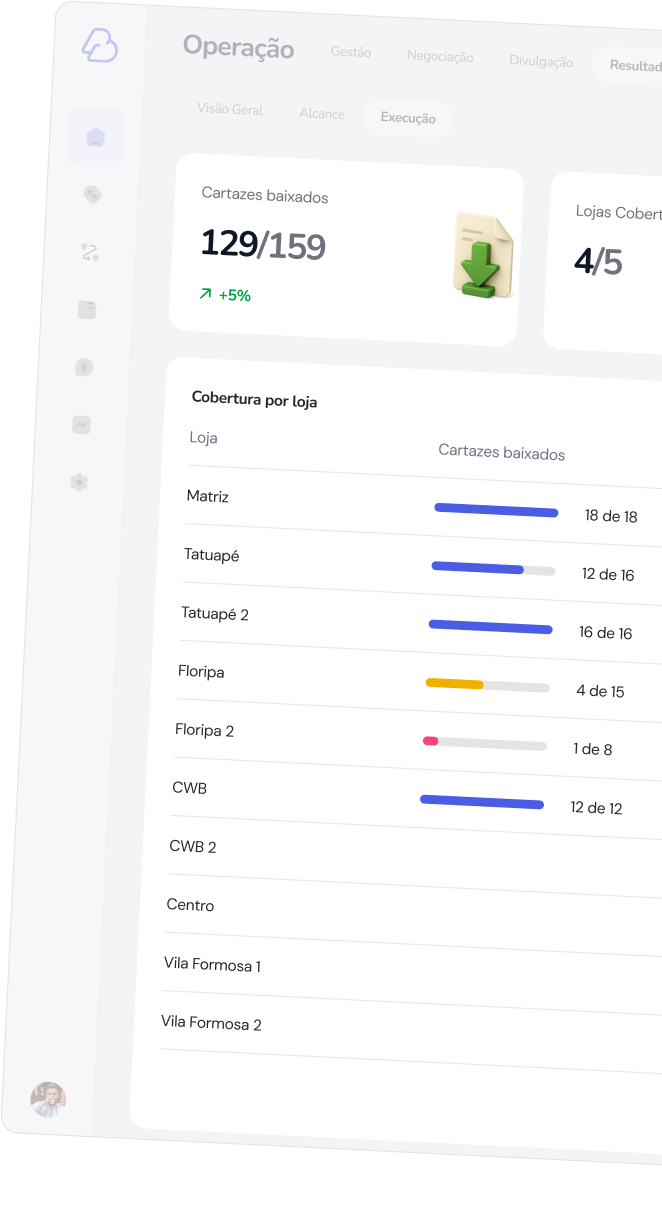Click the Cobertura por loja heading
This screenshot has height=1212, width=662.
(x=254, y=400)
